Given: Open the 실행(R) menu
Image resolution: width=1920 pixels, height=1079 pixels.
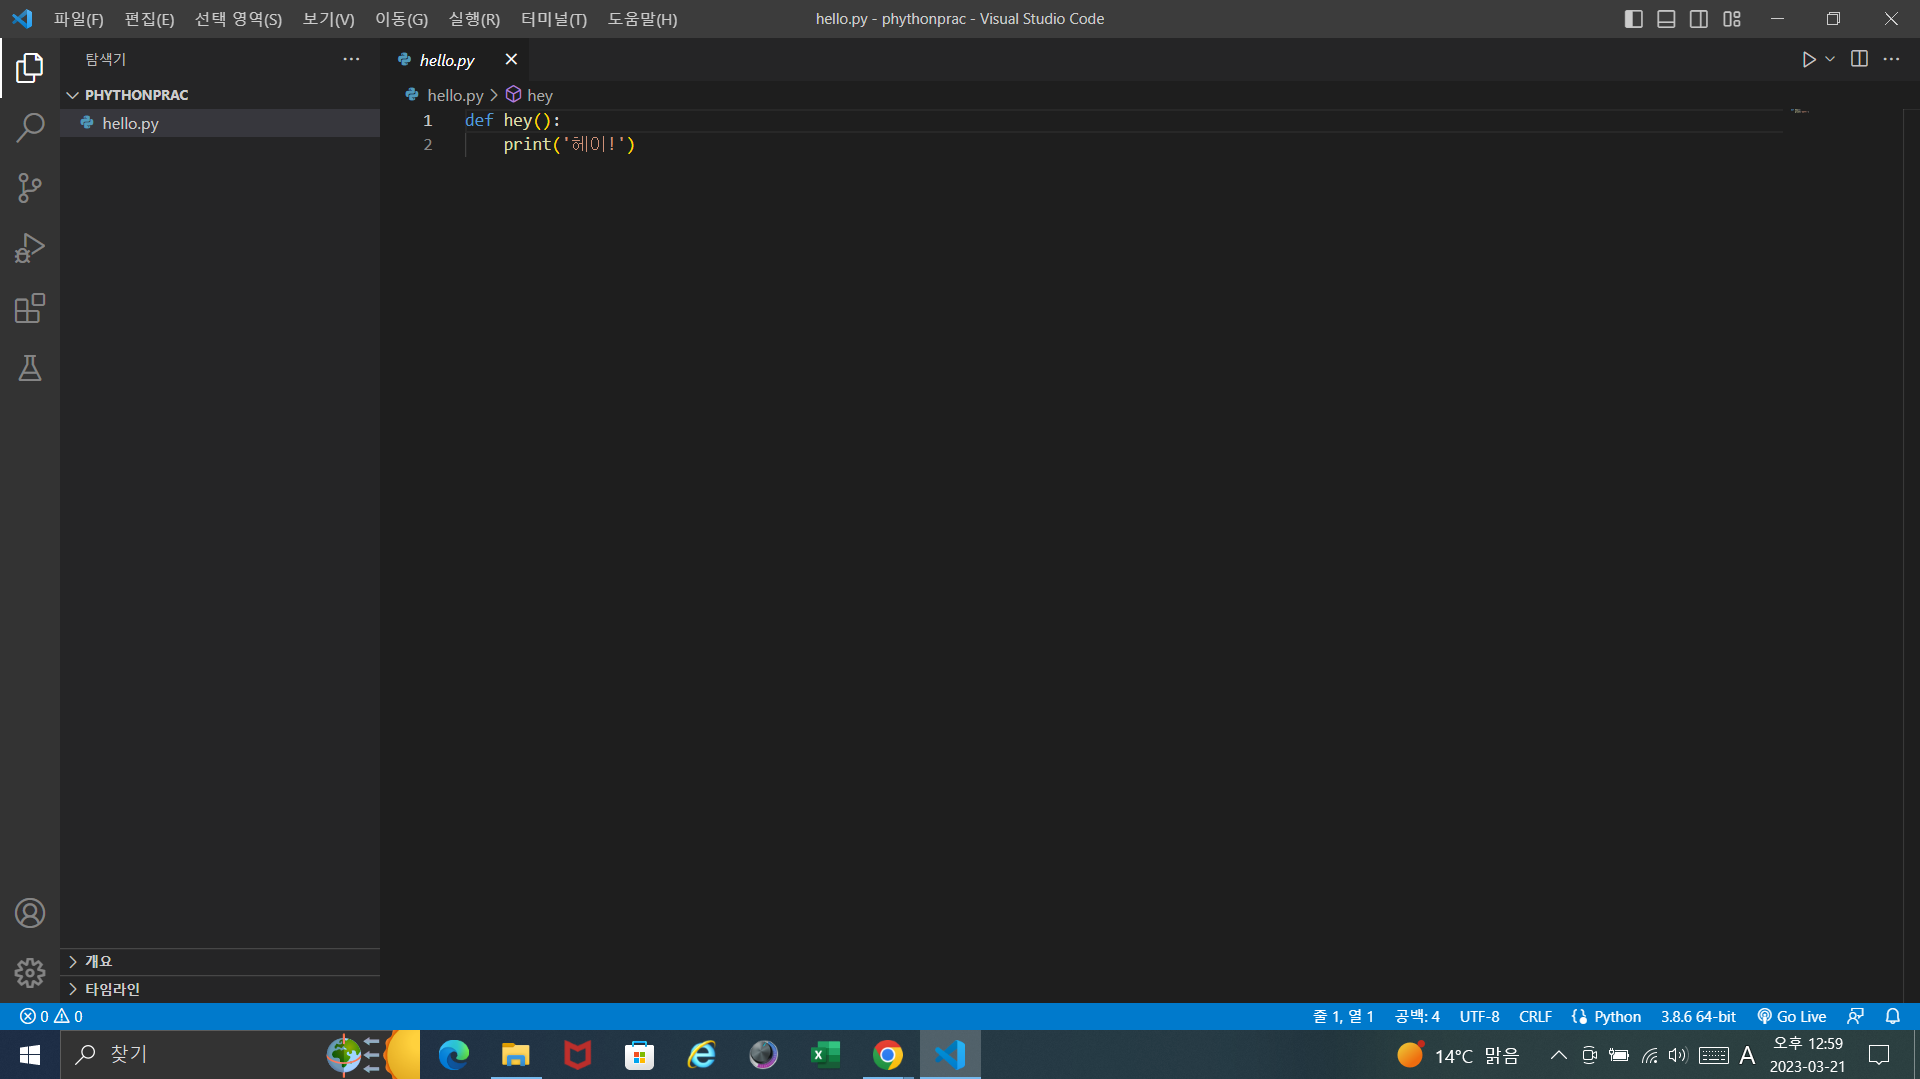Looking at the screenshot, I should [474, 19].
